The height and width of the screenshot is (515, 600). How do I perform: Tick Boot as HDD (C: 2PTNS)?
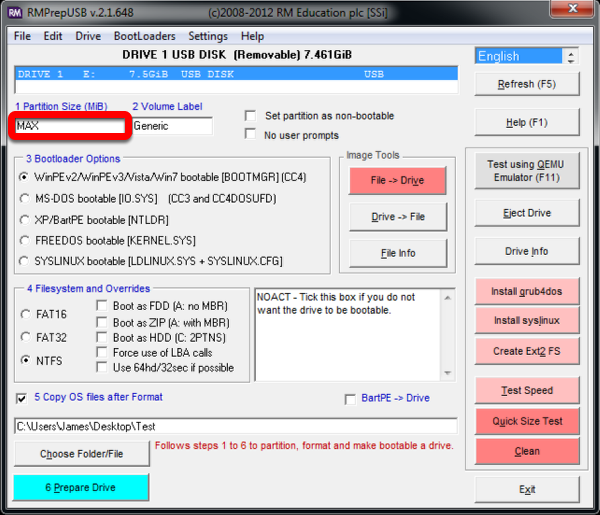tap(102, 337)
